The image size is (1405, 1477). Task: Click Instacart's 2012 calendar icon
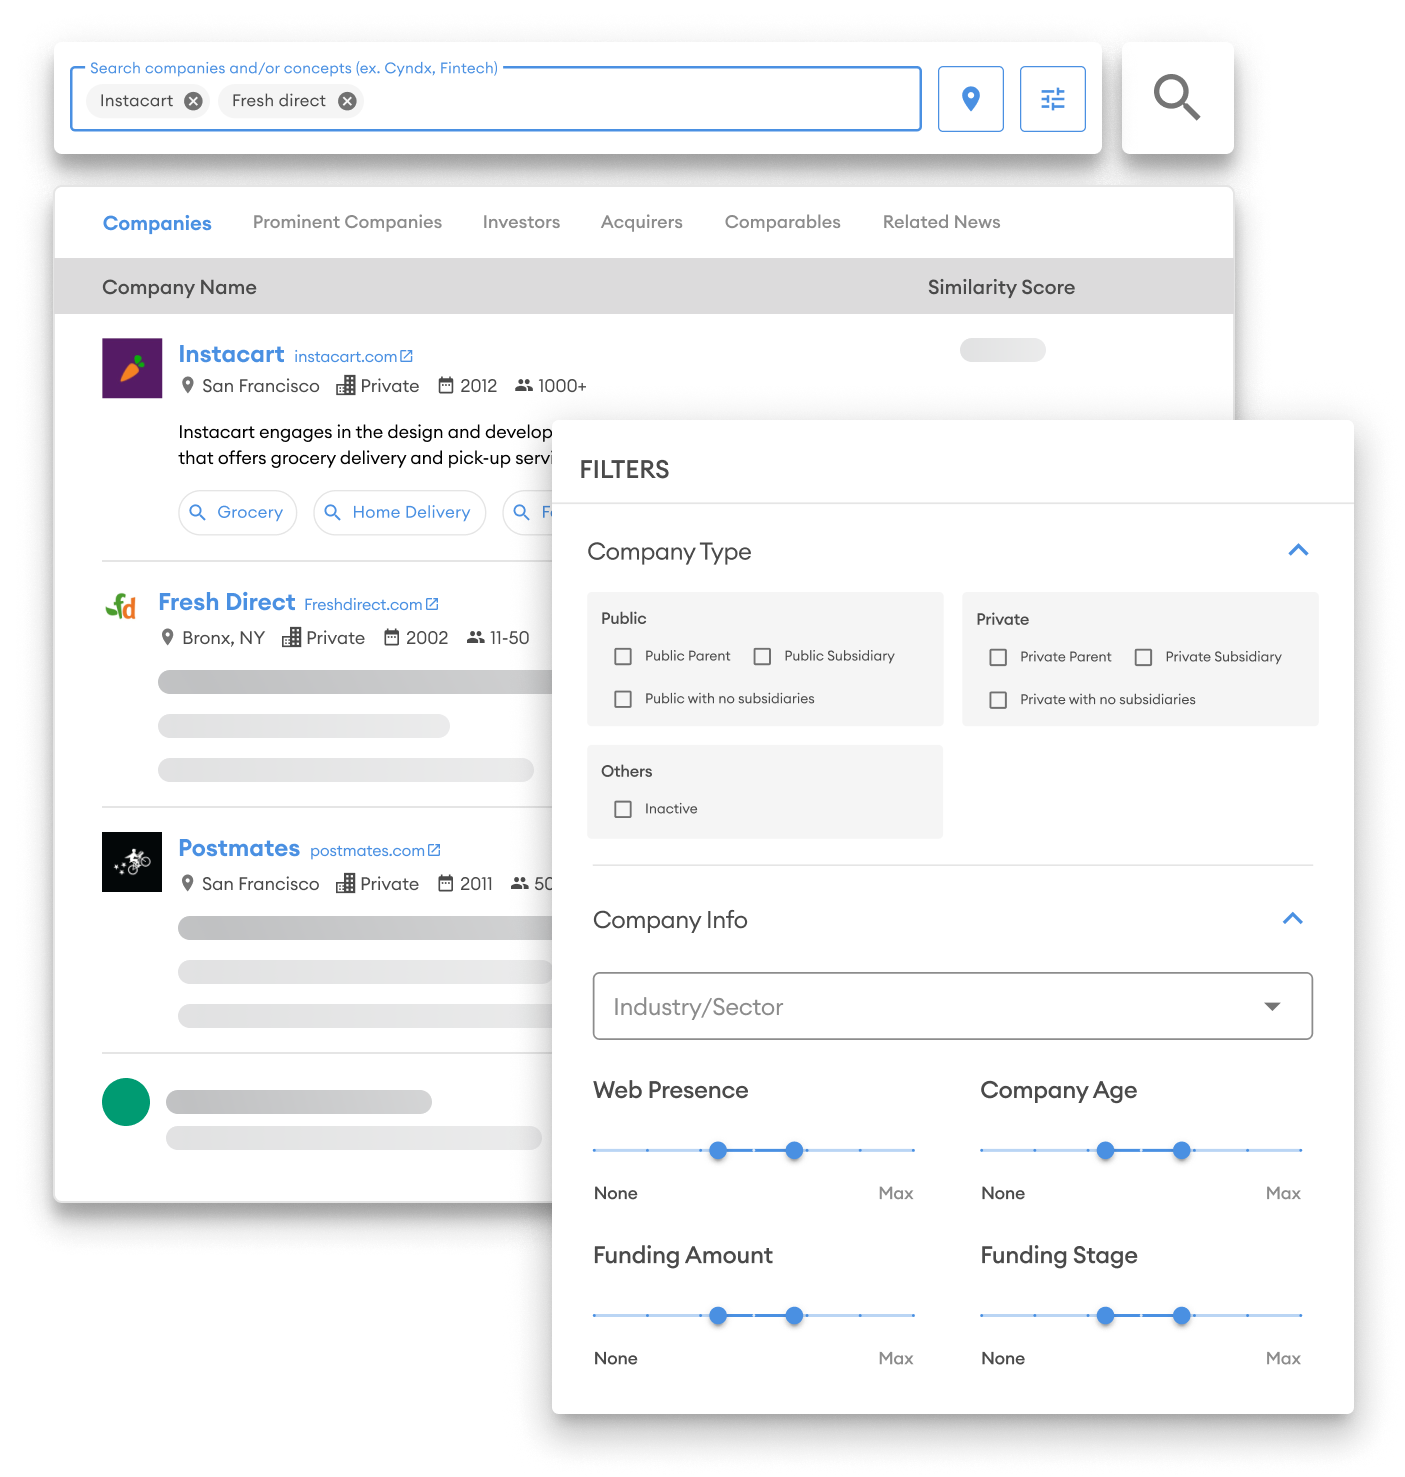[446, 385]
